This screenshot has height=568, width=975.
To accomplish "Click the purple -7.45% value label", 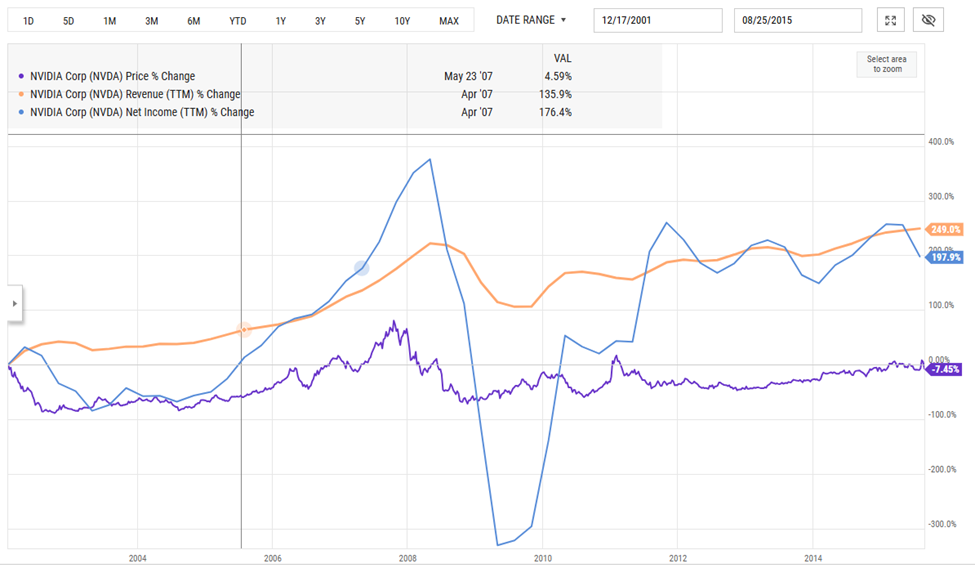I will click(x=944, y=369).
